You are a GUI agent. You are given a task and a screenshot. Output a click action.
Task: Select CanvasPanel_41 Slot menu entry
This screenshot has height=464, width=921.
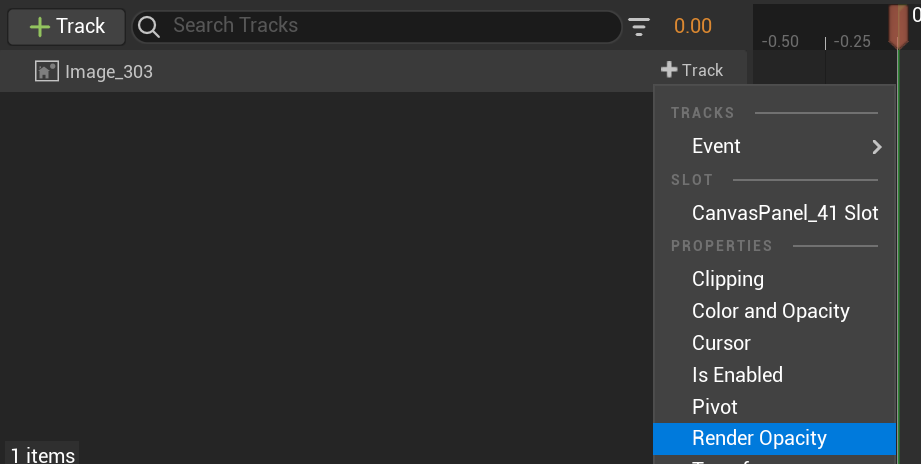(x=785, y=213)
